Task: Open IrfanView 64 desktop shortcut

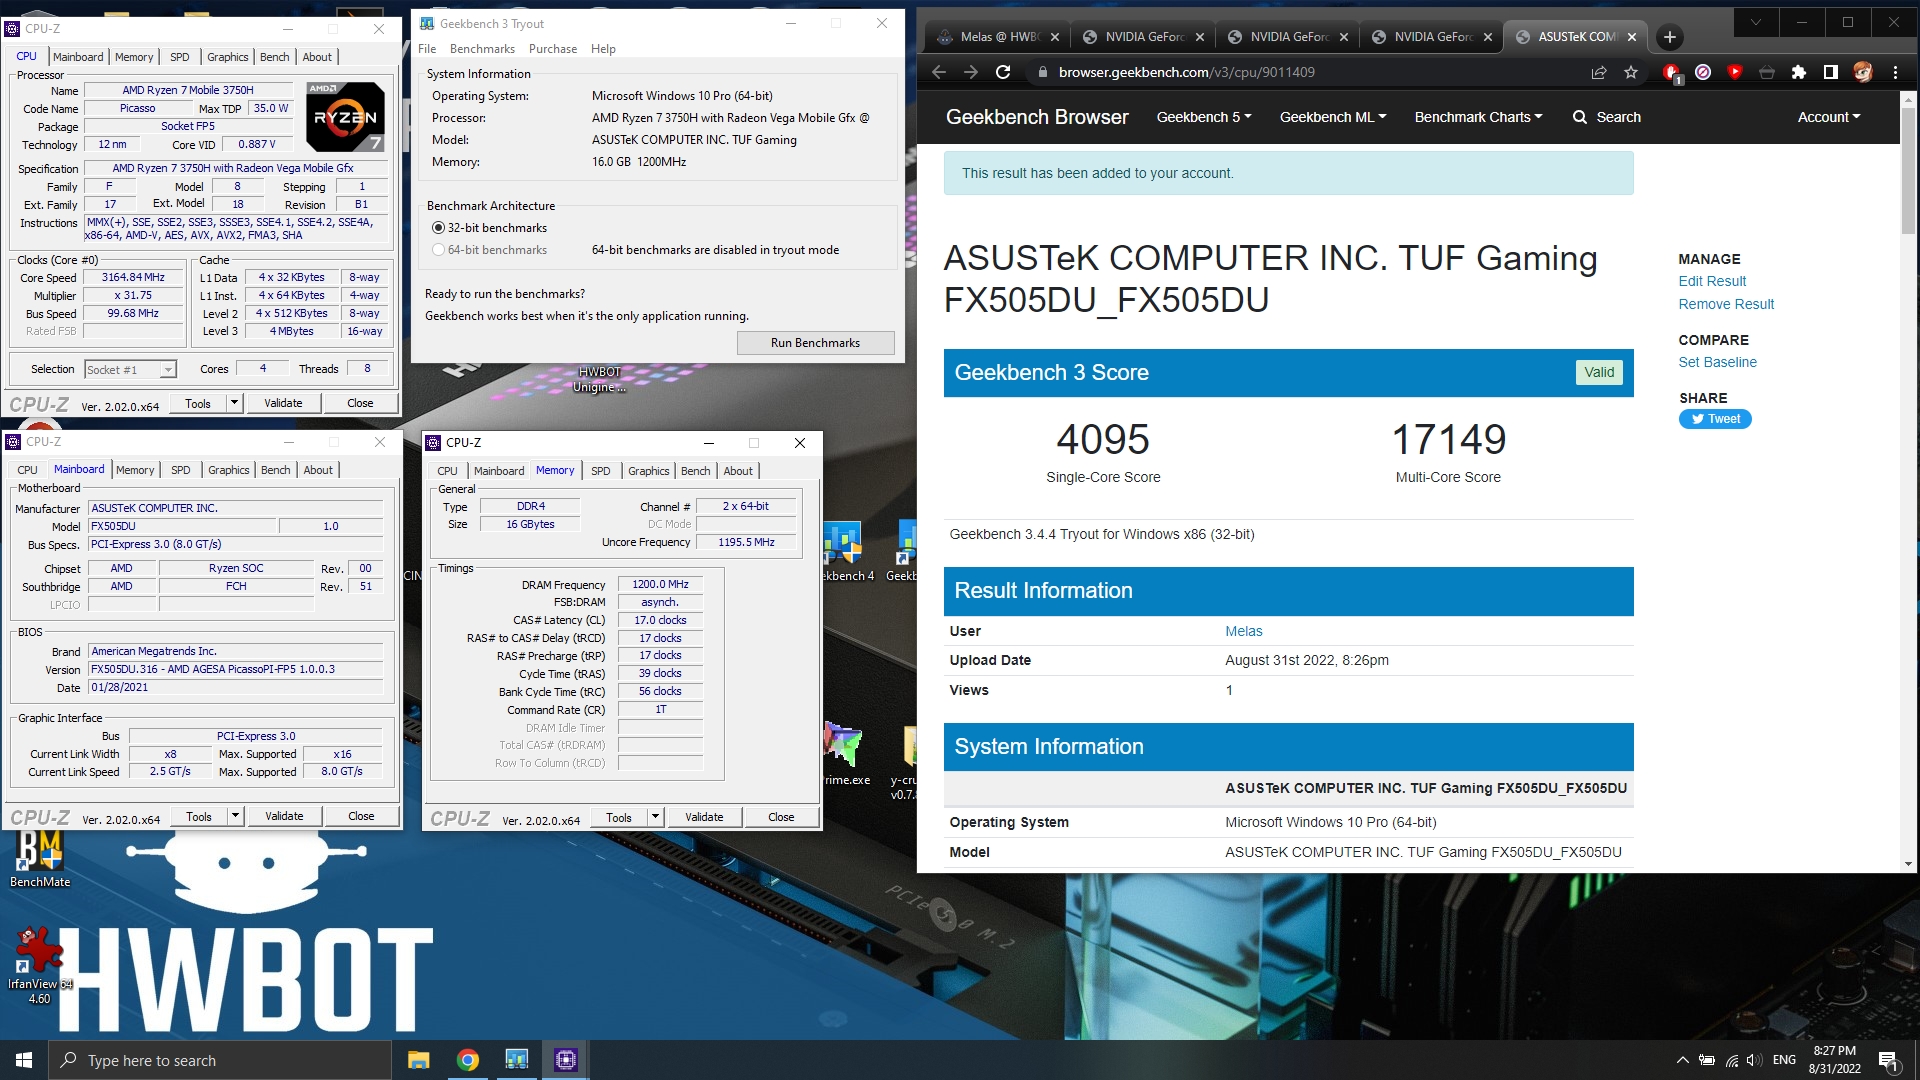Action: [39, 966]
